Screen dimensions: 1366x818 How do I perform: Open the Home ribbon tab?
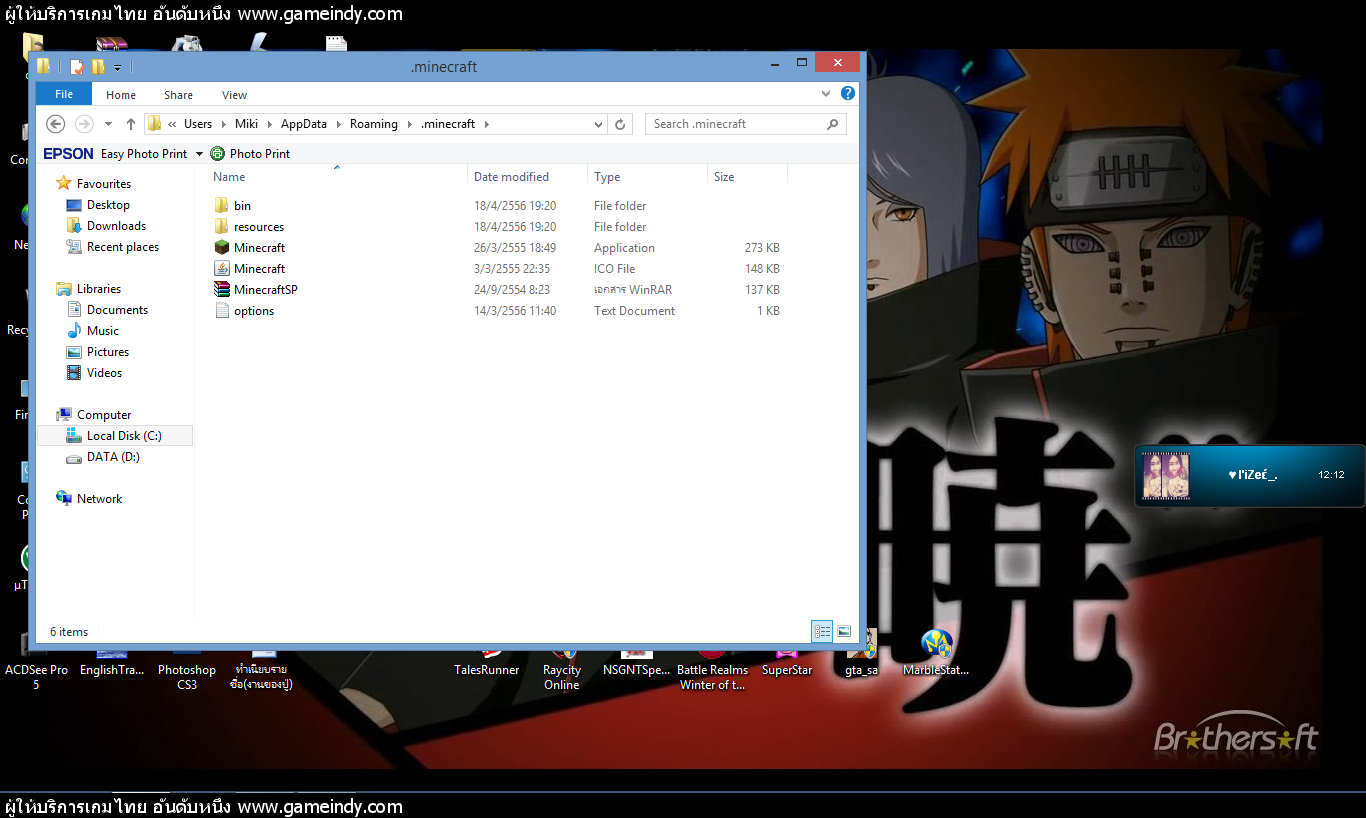coord(121,95)
